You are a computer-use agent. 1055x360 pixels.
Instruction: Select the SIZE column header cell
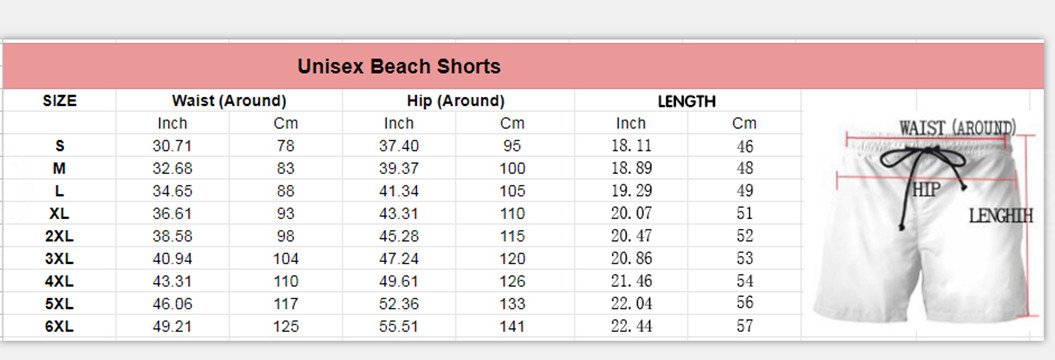click(60, 101)
